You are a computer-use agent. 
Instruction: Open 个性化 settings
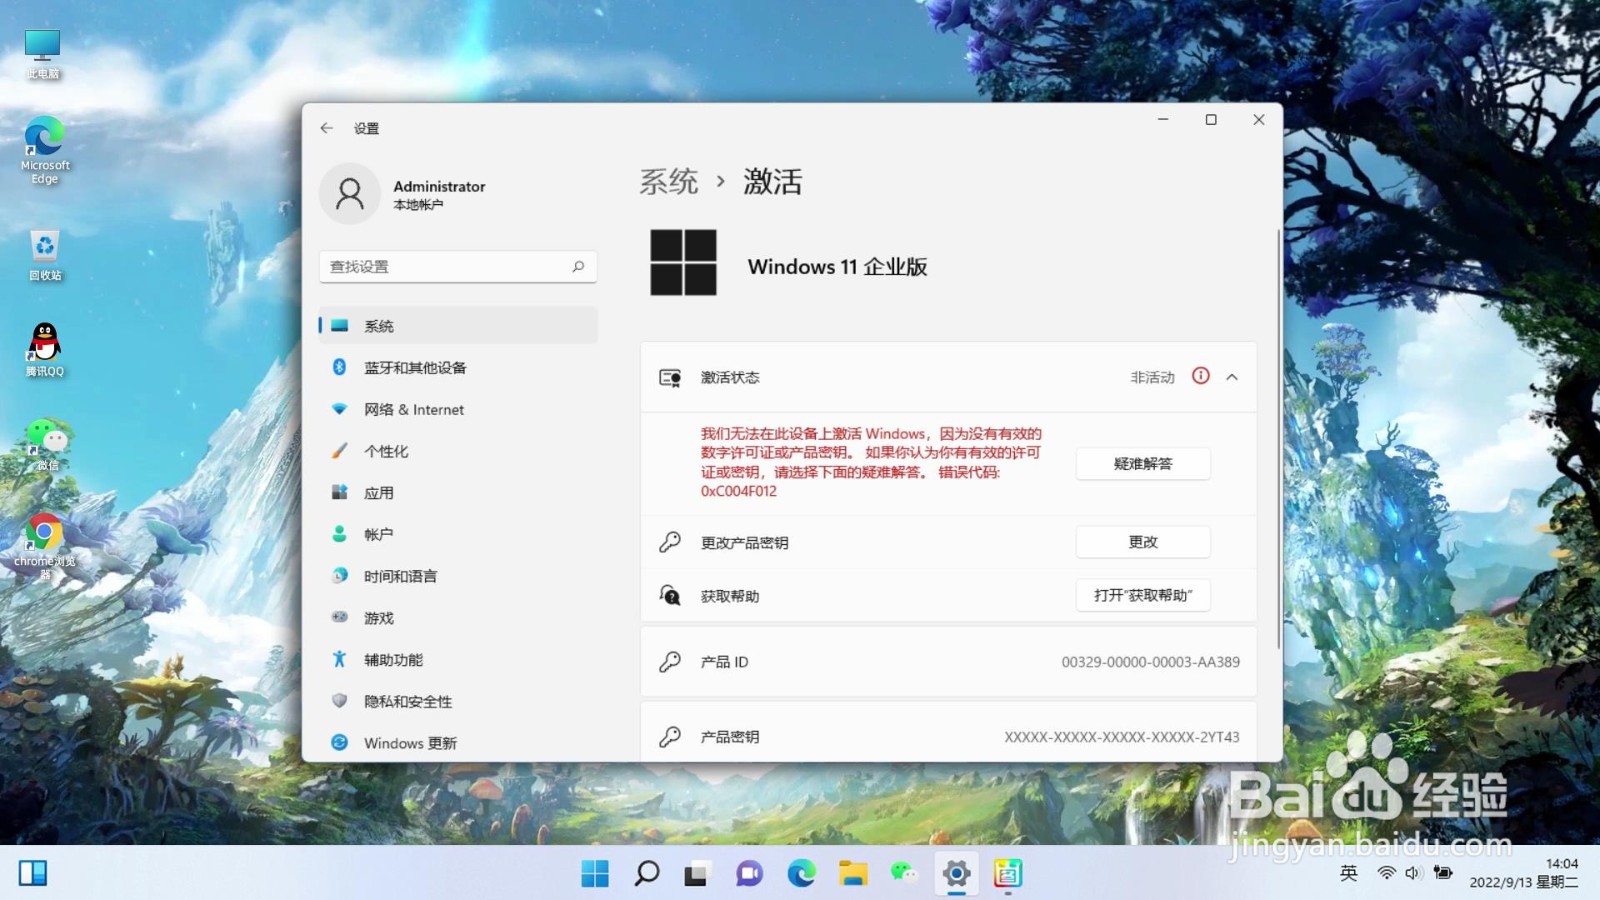(x=458, y=451)
